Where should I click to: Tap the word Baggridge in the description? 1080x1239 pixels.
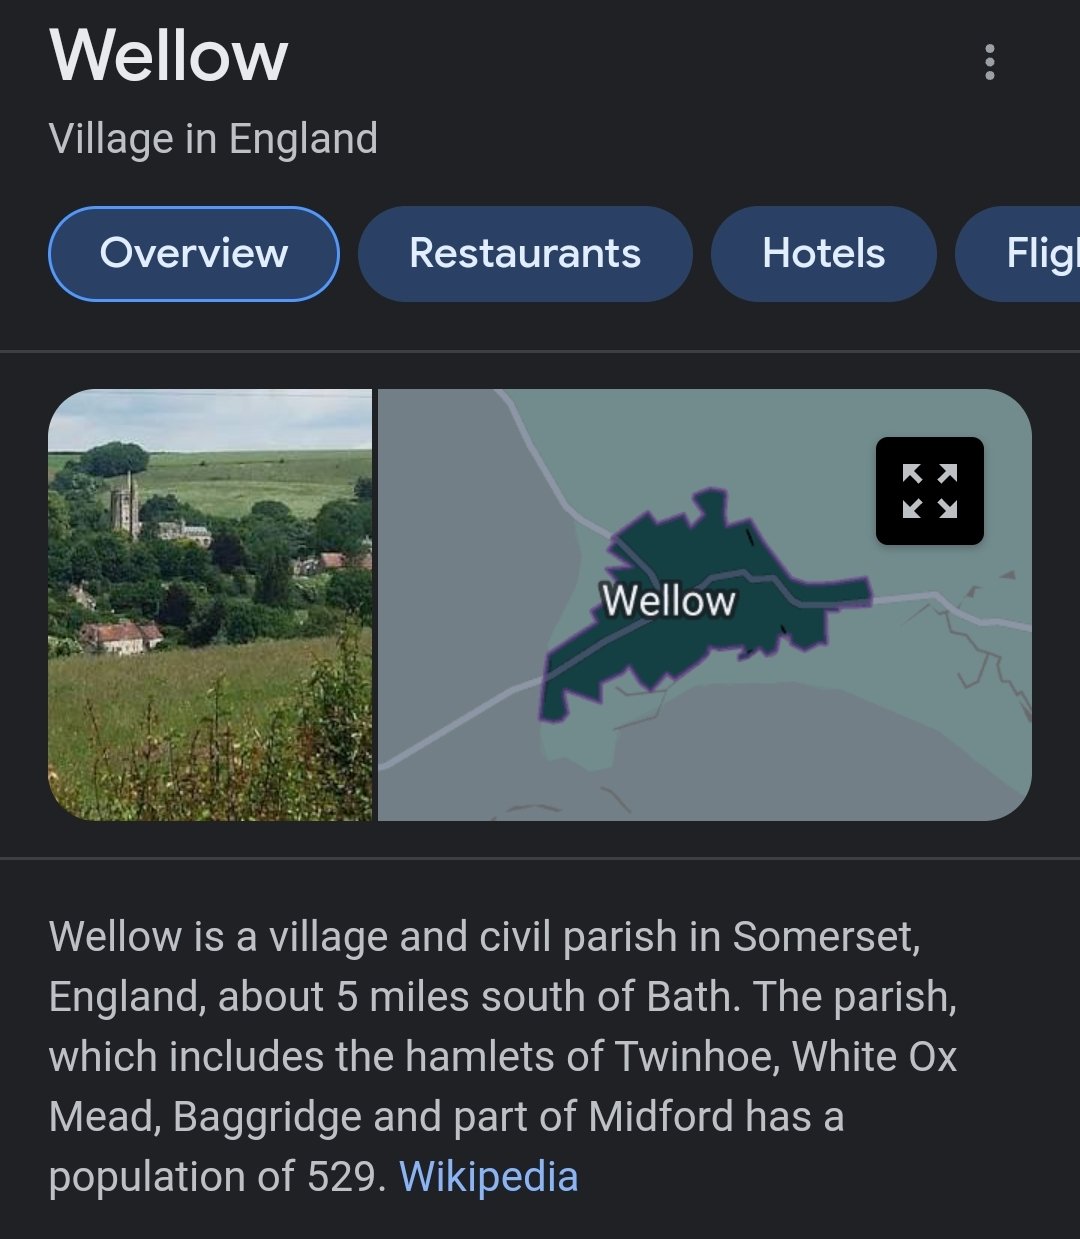click(267, 1117)
